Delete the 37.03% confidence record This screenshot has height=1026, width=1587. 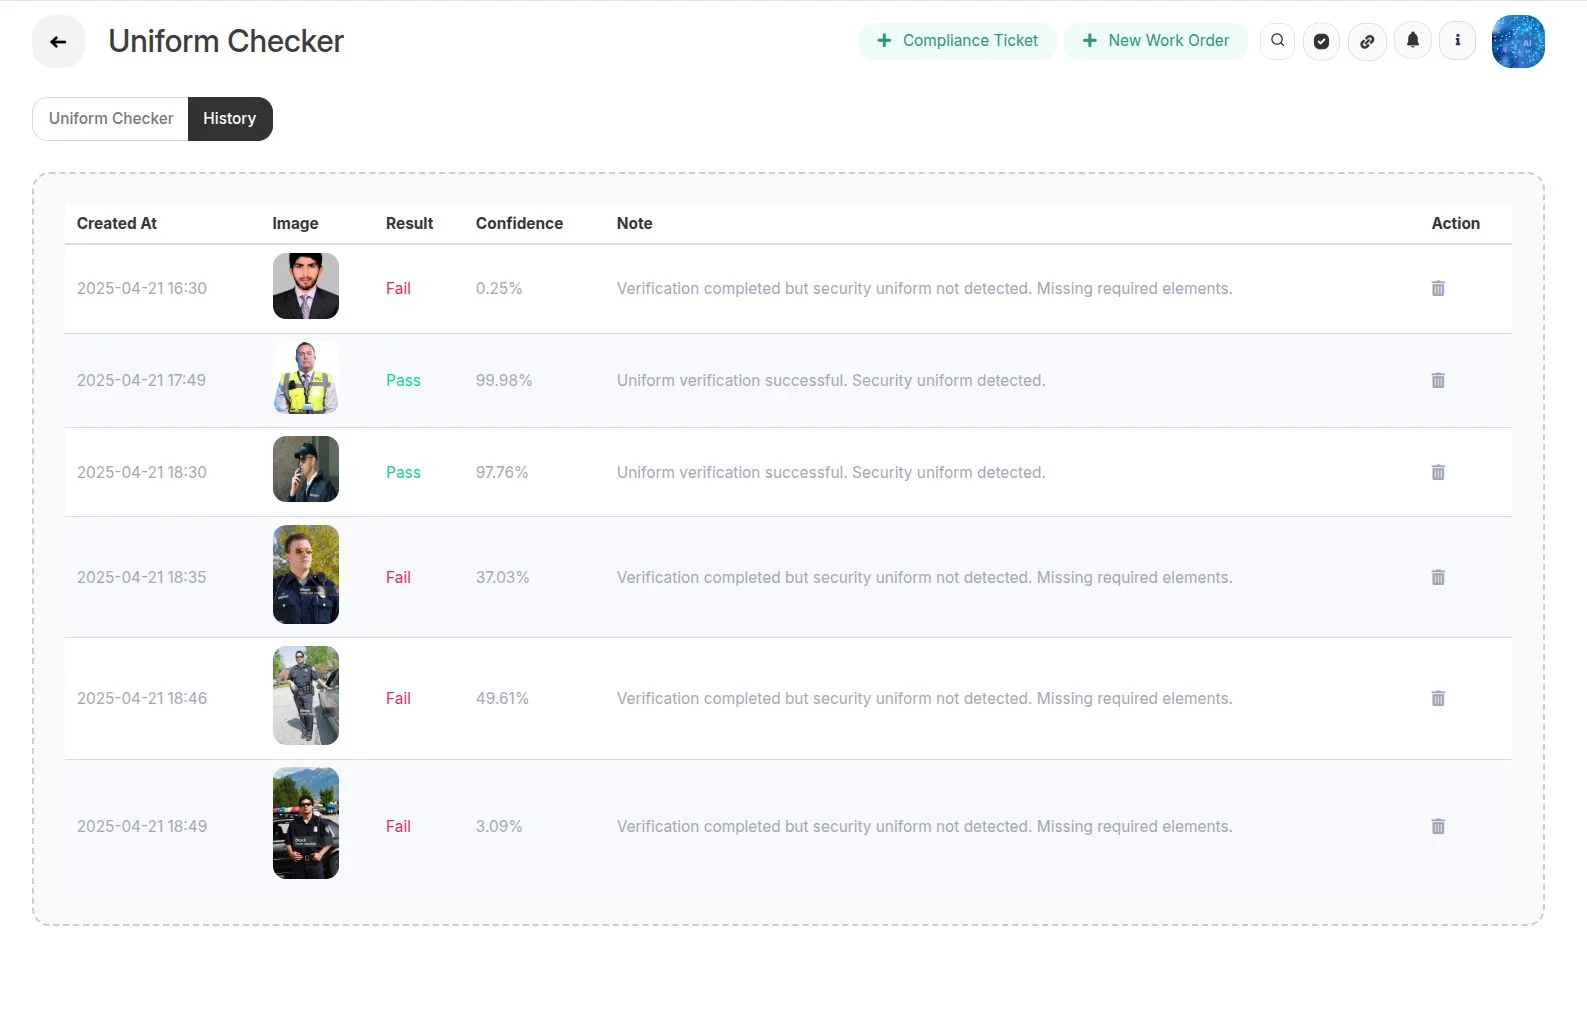(1438, 577)
